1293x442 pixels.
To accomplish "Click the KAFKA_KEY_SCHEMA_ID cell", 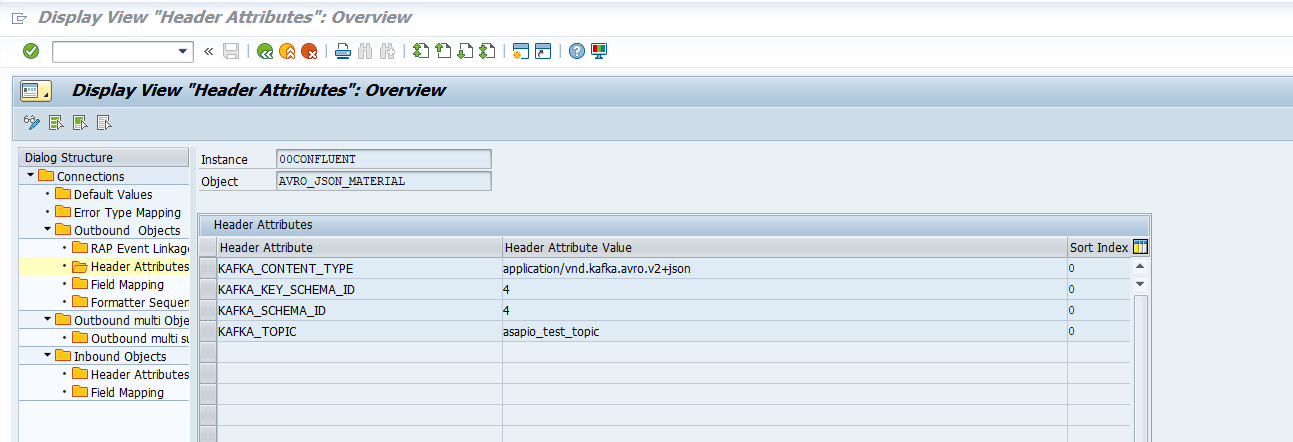I will point(359,289).
